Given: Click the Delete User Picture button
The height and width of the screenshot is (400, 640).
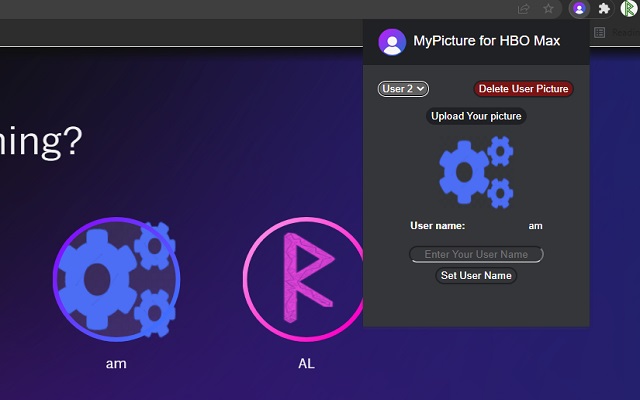Looking at the screenshot, I should tap(523, 89).
